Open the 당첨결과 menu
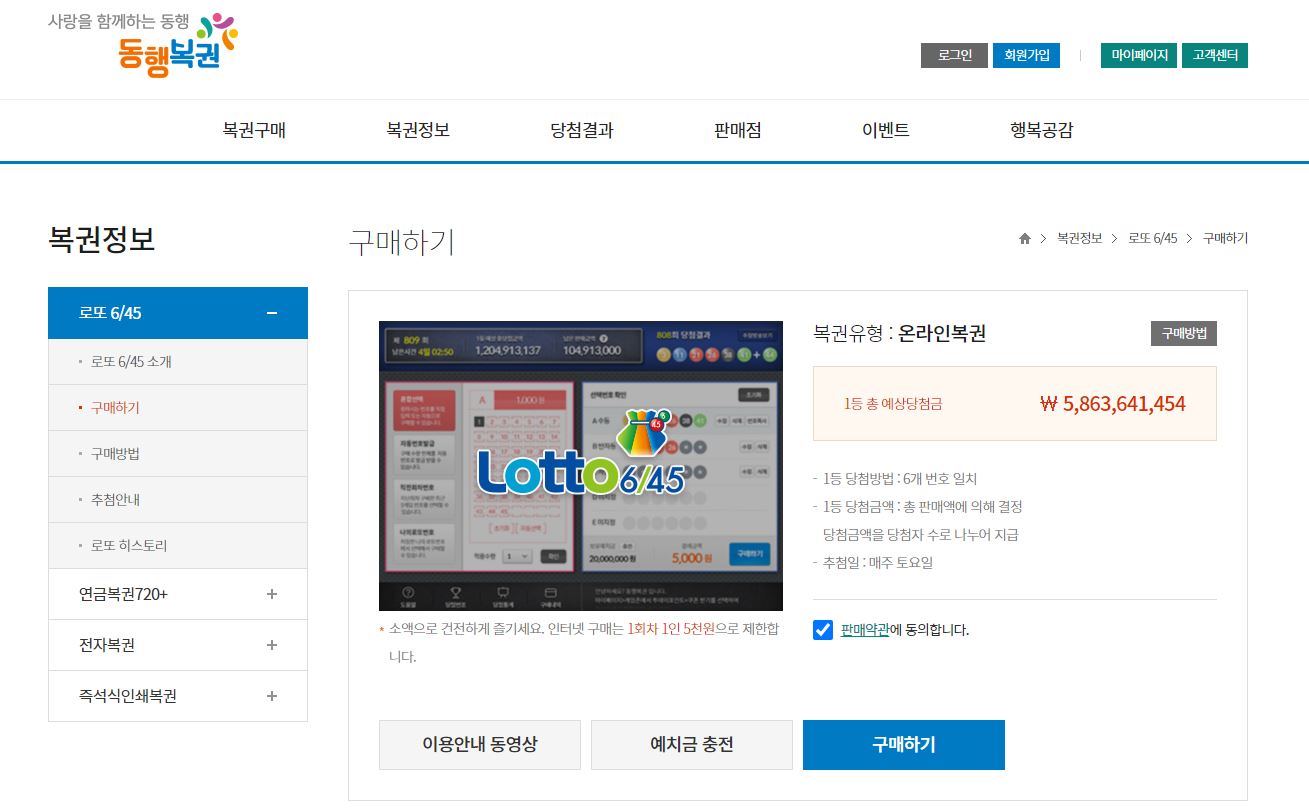The width and height of the screenshot is (1309, 809). pos(582,130)
